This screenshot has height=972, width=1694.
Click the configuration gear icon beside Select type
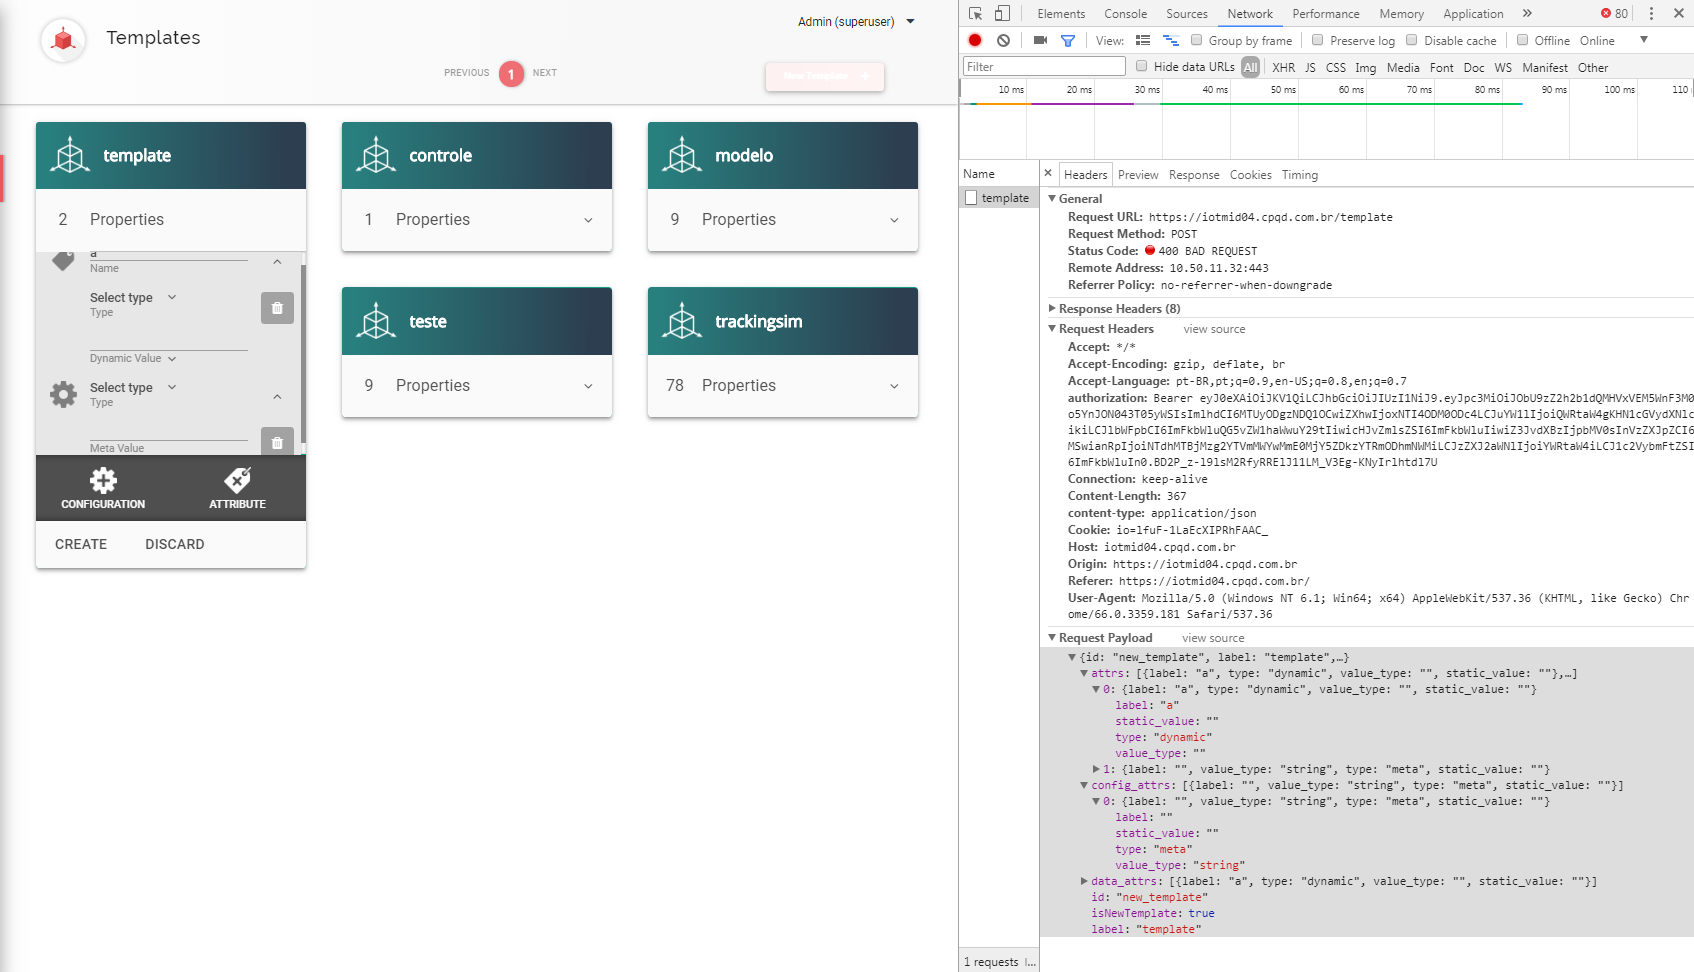click(63, 394)
